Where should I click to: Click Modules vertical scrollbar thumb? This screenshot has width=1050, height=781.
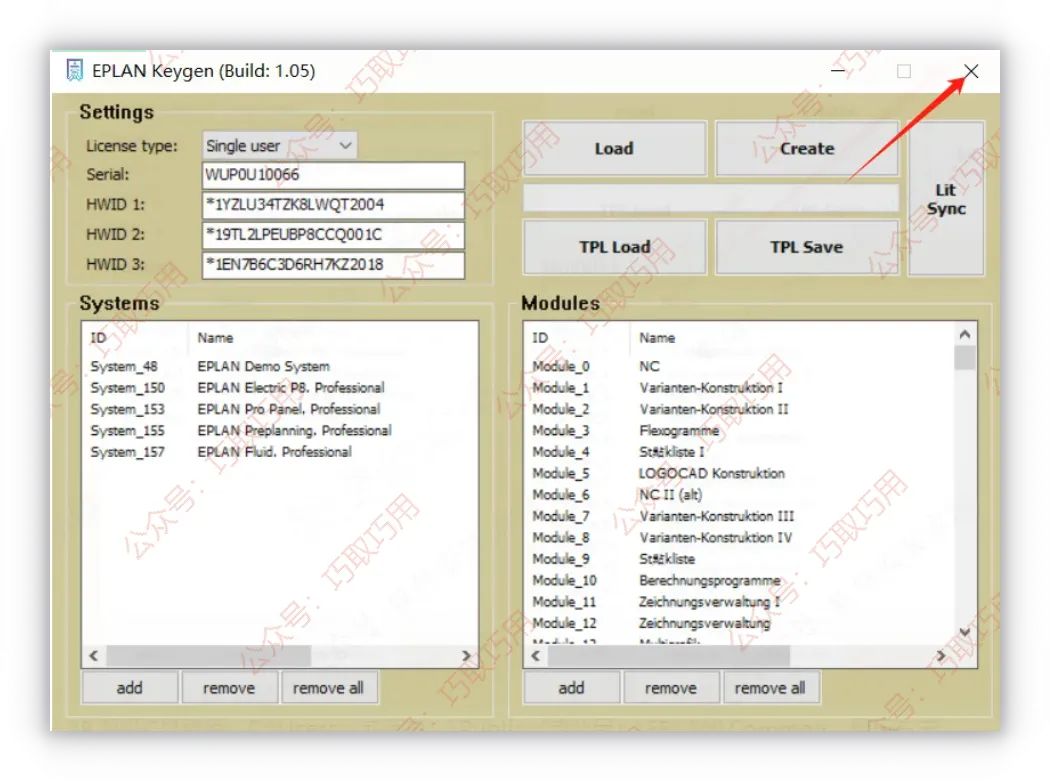pyautogui.click(x=965, y=357)
